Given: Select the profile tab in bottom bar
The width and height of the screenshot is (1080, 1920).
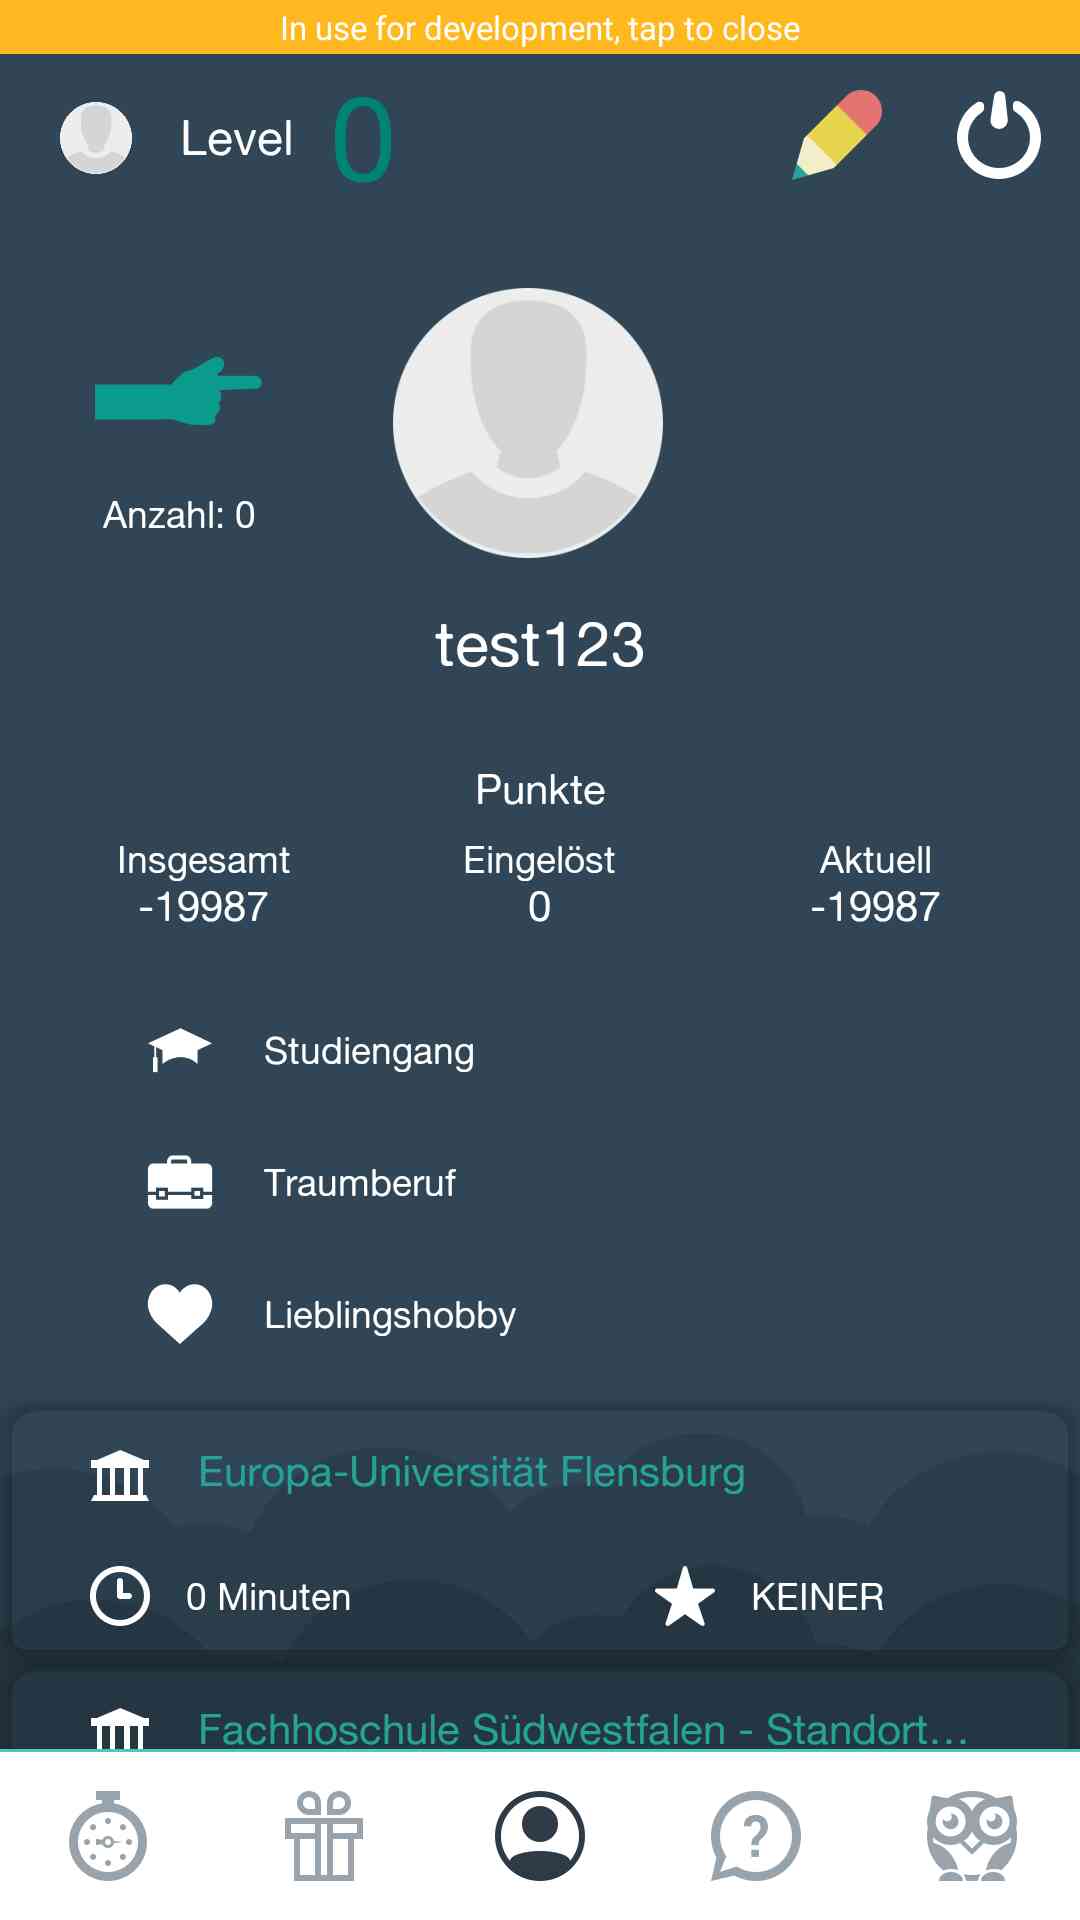Looking at the screenshot, I should (x=540, y=1837).
